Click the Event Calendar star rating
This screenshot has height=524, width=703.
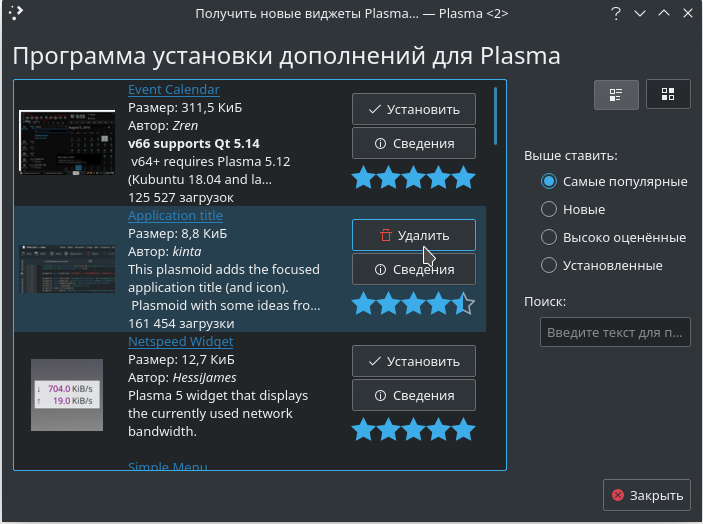coord(413,178)
